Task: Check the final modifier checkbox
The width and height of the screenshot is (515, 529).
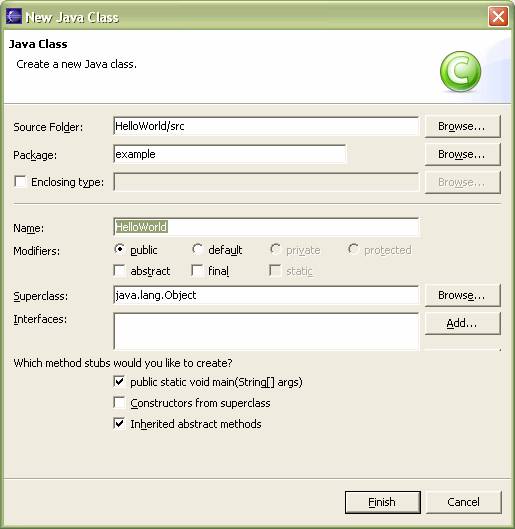Action: pos(197,271)
